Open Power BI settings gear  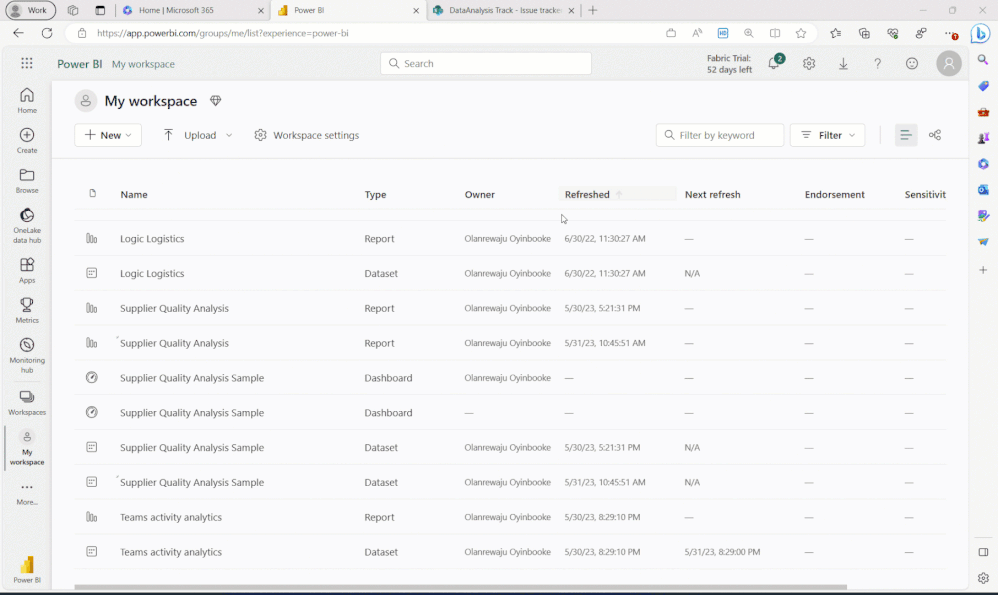pyautogui.click(x=808, y=63)
